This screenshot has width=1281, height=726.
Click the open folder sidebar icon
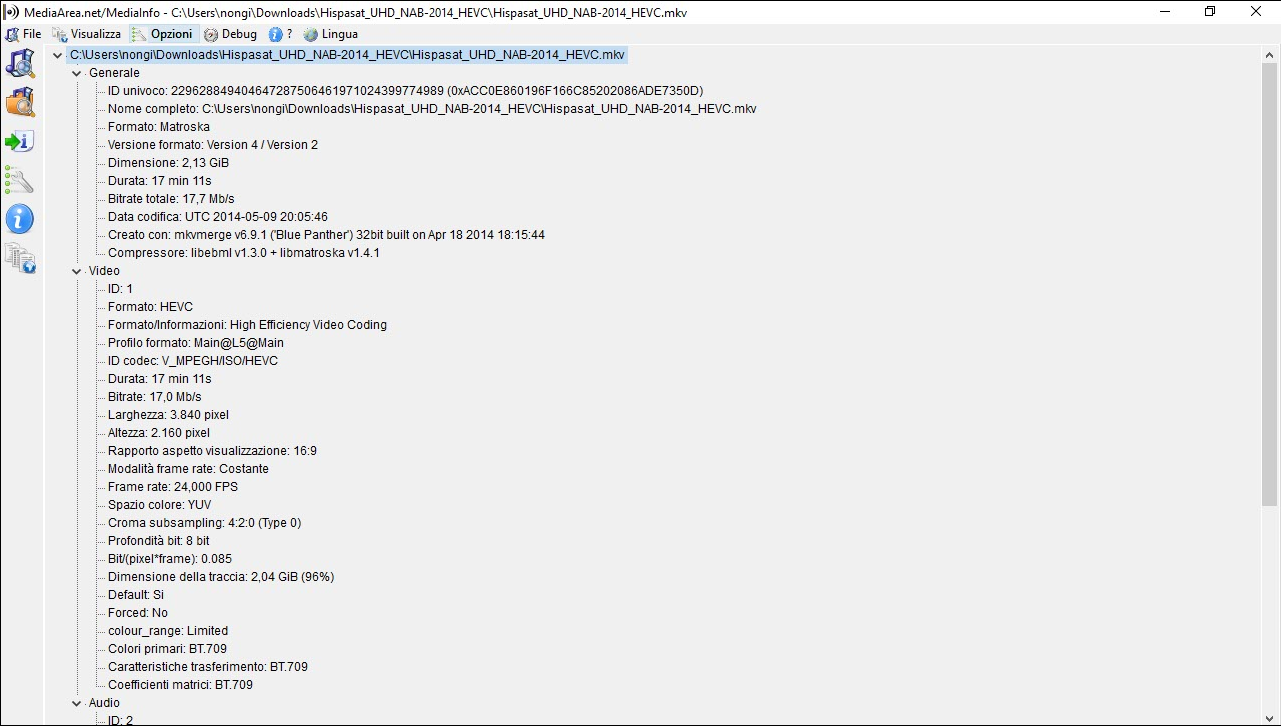point(20,102)
